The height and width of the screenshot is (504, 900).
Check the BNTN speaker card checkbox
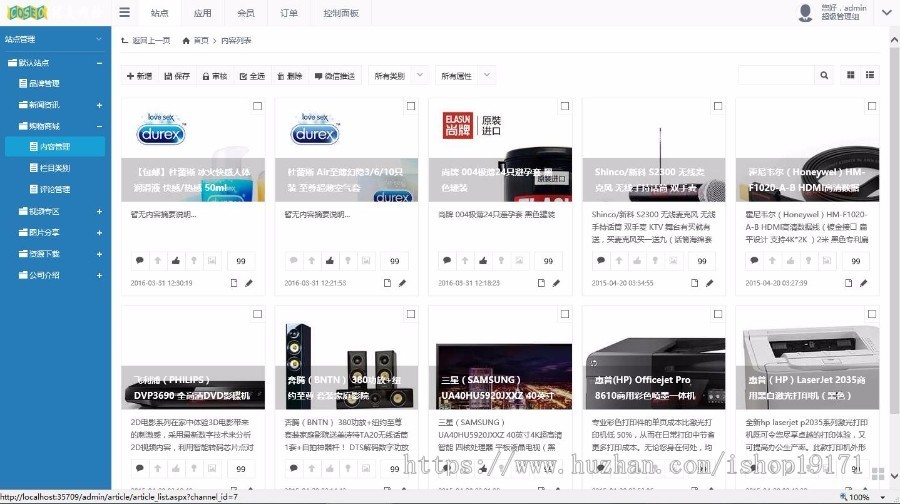[411, 314]
